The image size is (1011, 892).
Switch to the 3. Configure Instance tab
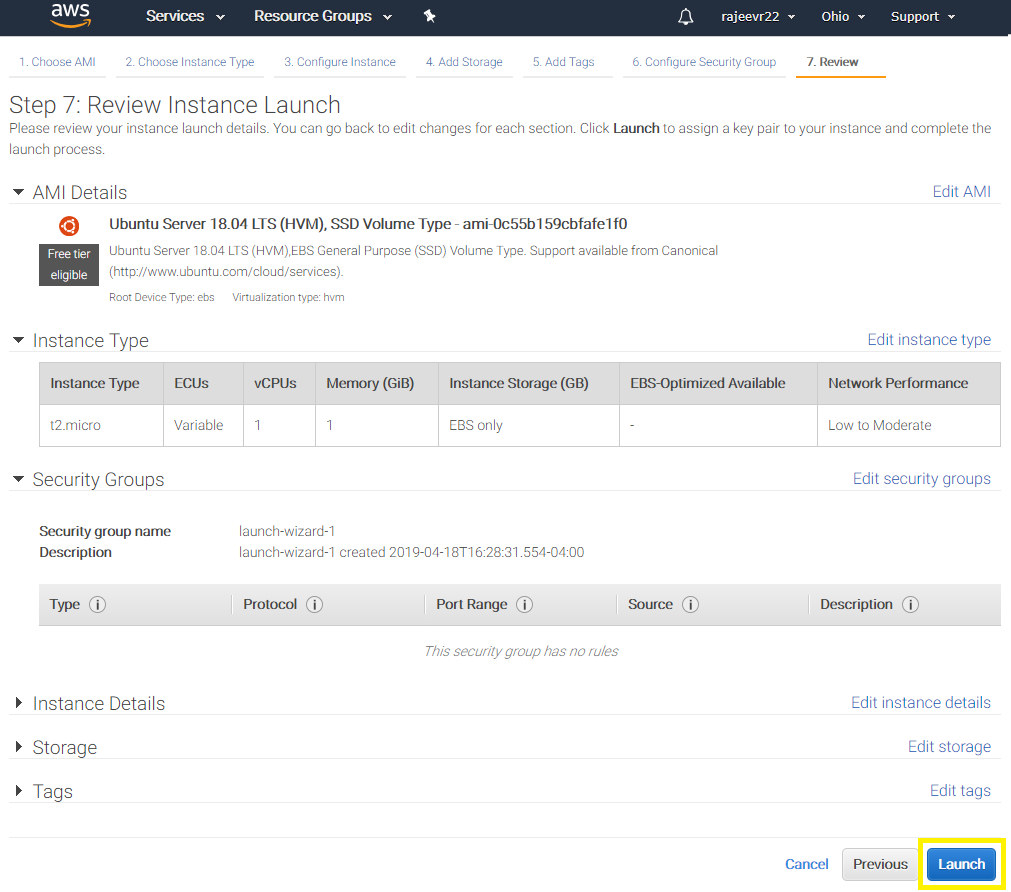pos(339,61)
